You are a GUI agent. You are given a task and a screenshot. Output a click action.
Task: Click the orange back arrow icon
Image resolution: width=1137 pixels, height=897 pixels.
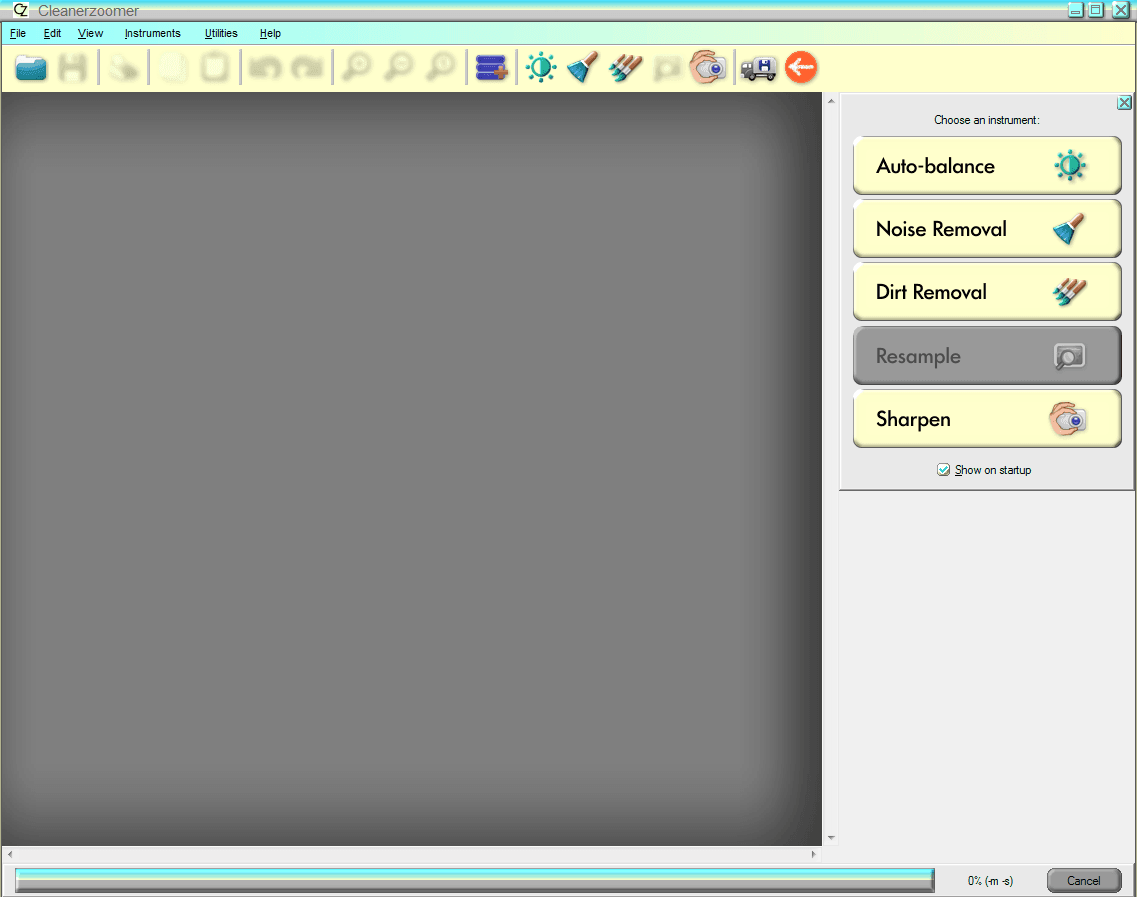pyautogui.click(x=801, y=68)
